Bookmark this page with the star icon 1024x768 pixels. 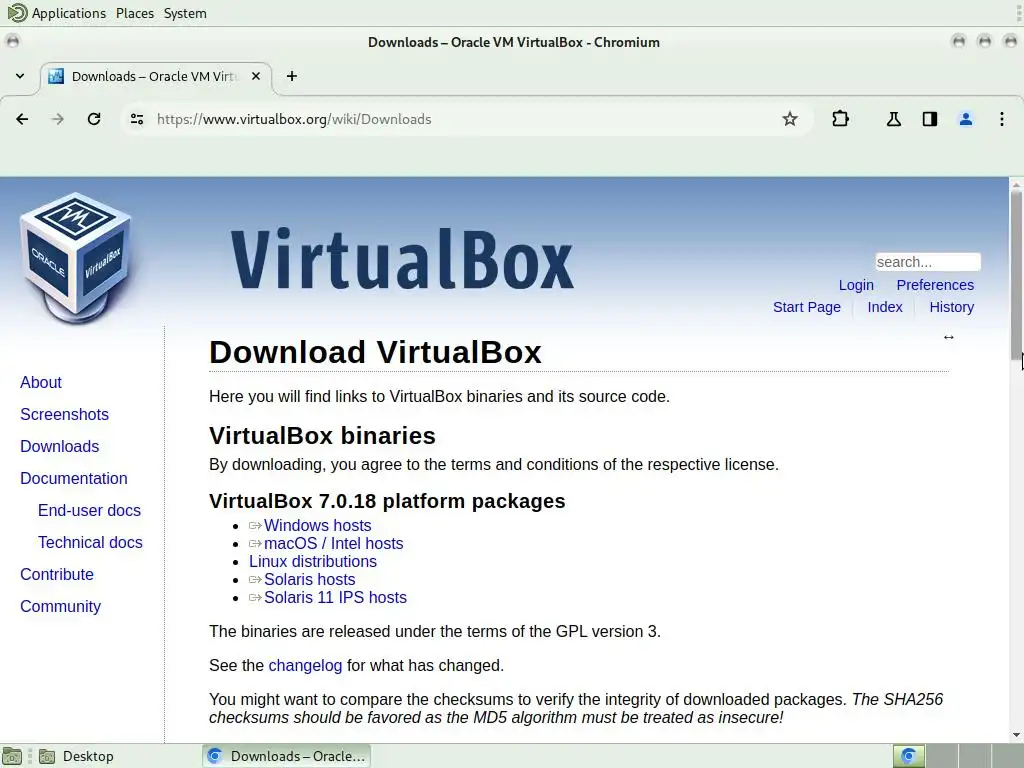[790, 119]
